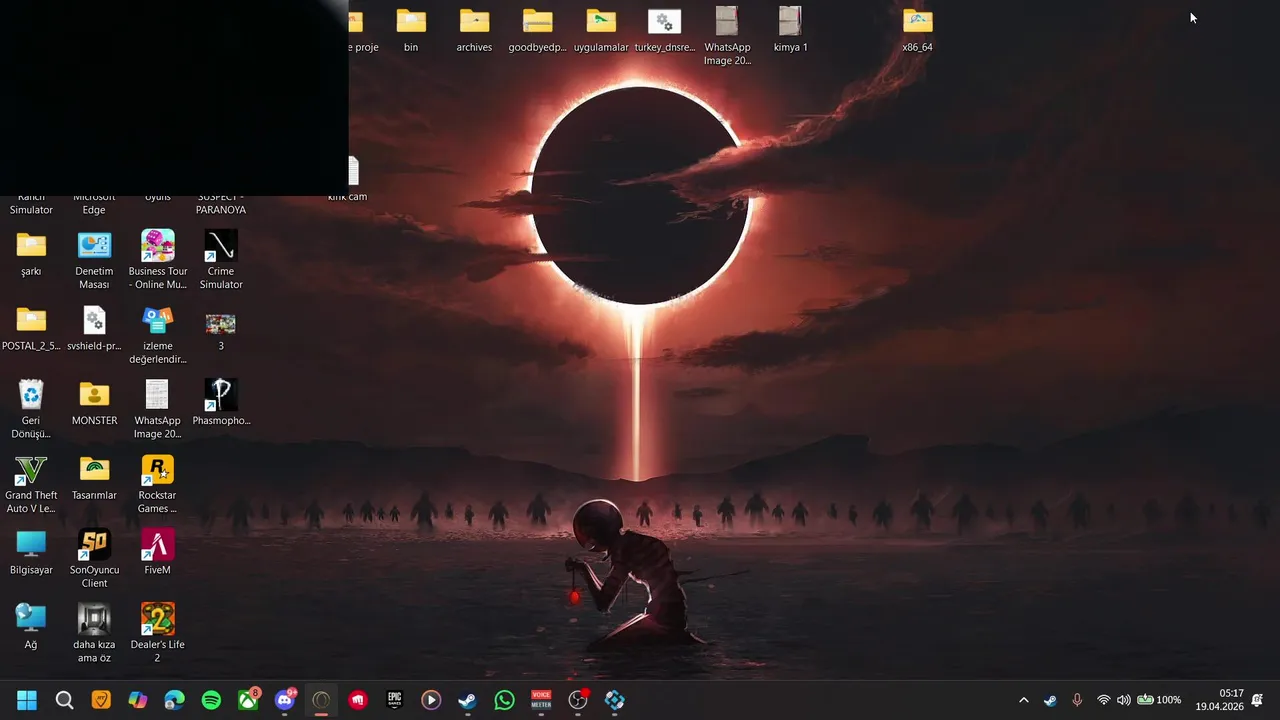Select the Denetim Masası icon
The height and width of the screenshot is (720, 1280).
(x=94, y=260)
